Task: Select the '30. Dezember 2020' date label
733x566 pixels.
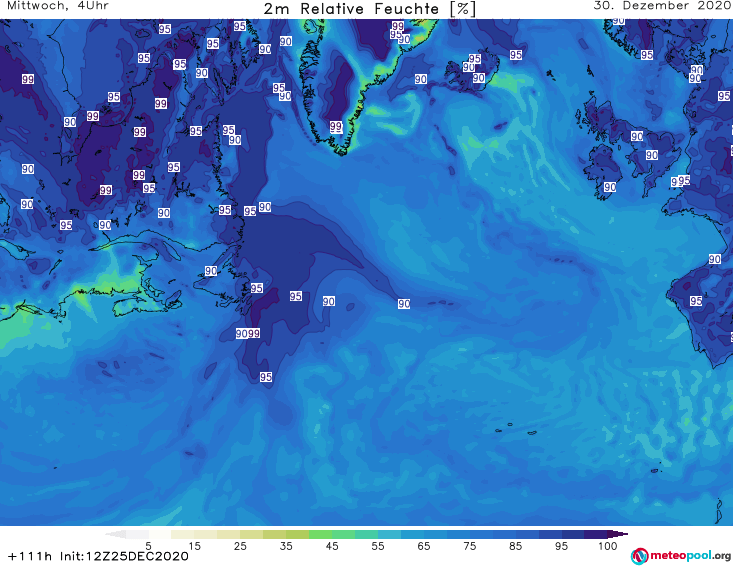Action: (x=663, y=6)
